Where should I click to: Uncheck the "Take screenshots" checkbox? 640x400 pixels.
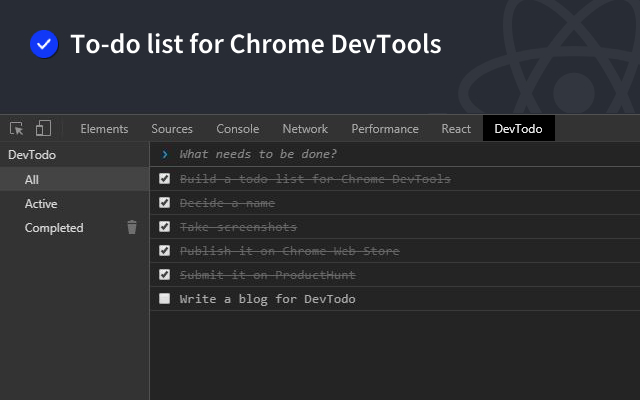[x=165, y=227]
